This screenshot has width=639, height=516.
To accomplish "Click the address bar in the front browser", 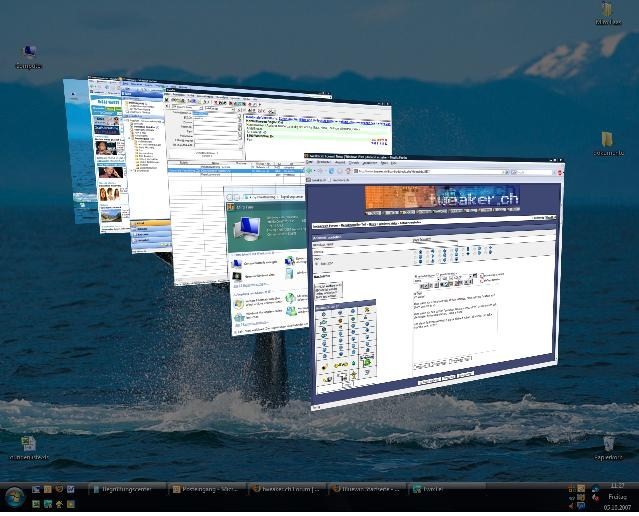I will 400,171.
